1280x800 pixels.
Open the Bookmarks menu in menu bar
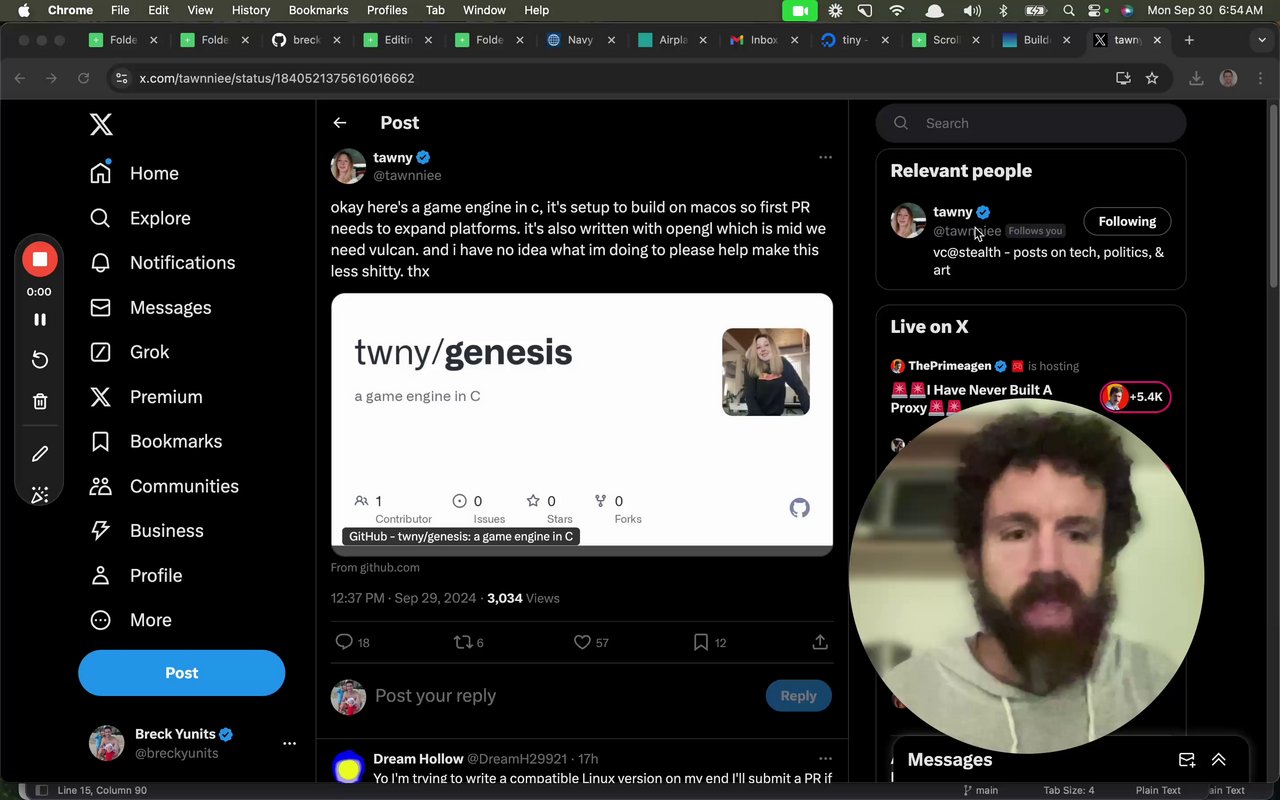tap(318, 10)
